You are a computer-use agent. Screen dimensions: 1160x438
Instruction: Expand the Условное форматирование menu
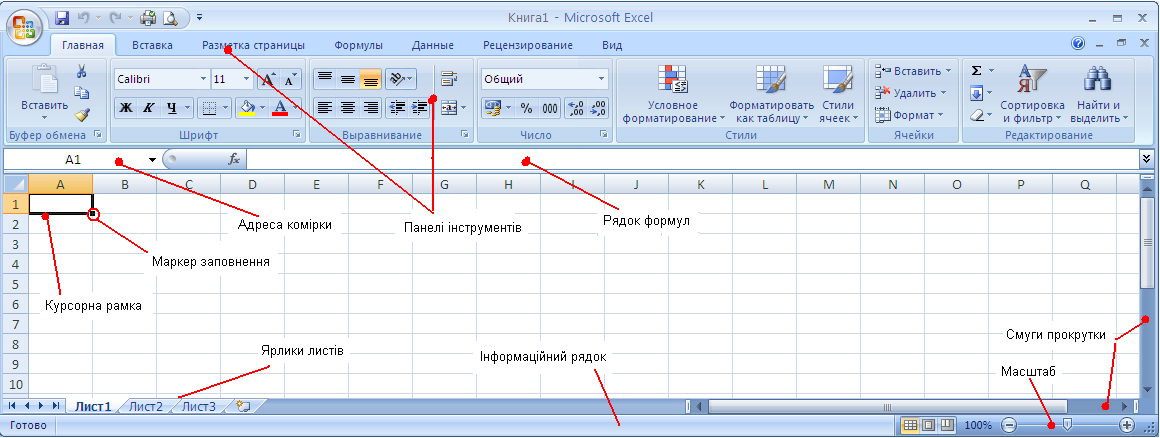click(x=672, y=92)
